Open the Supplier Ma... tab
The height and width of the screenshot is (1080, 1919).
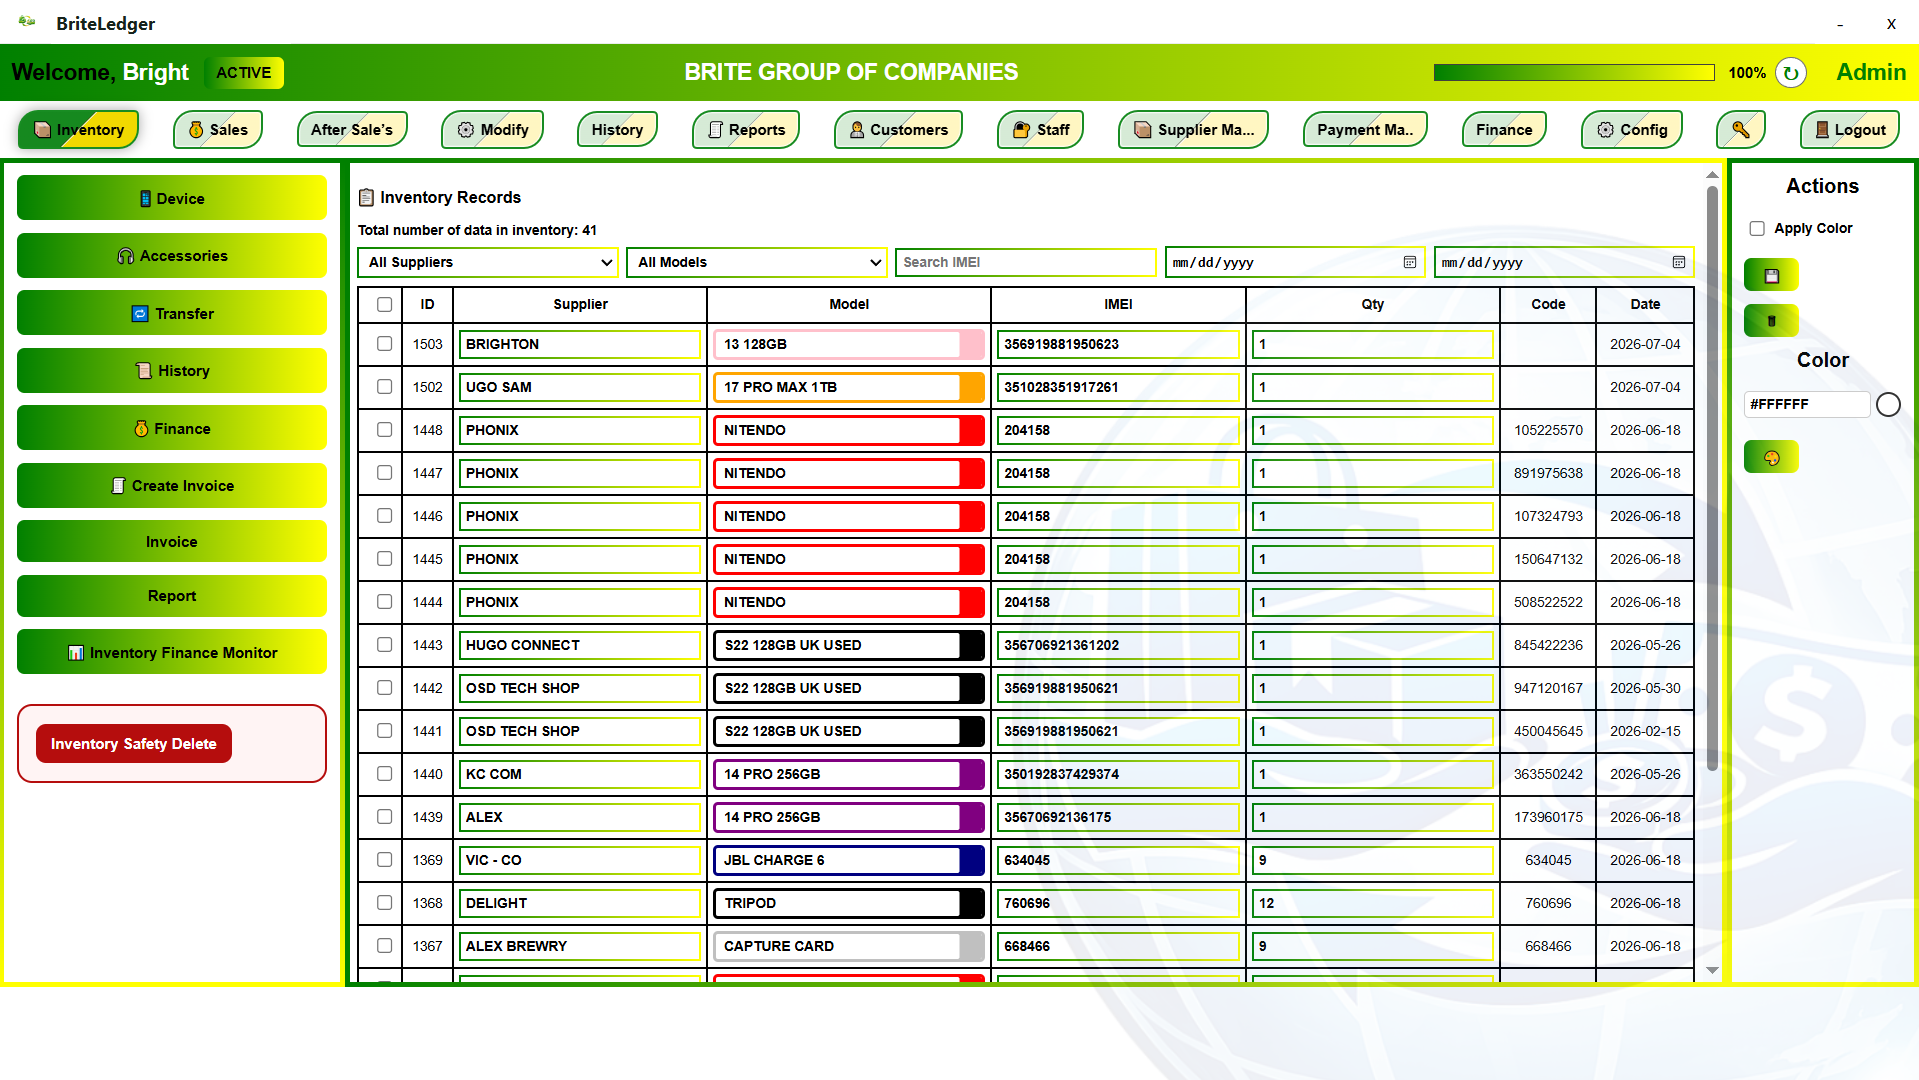[1194, 130]
